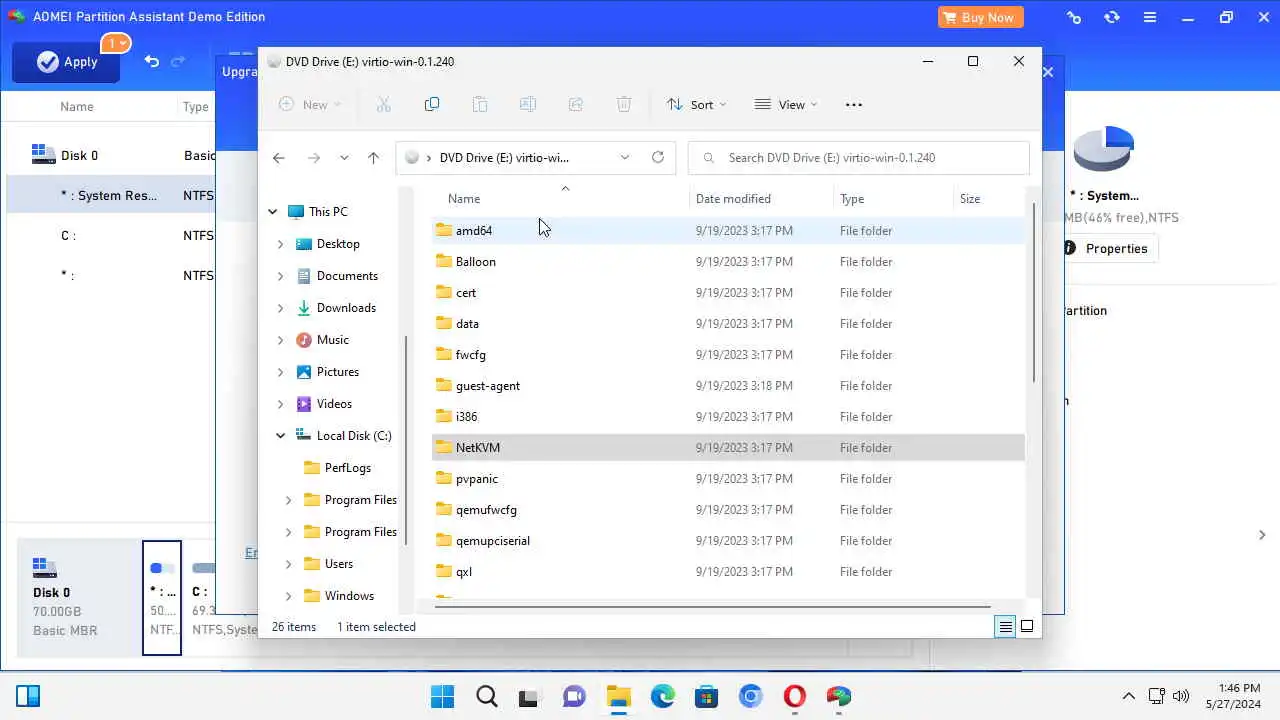Viewport: 1280px width, 720px height.
Task: Expand the Music tree node
Action: pyautogui.click(x=280, y=340)
